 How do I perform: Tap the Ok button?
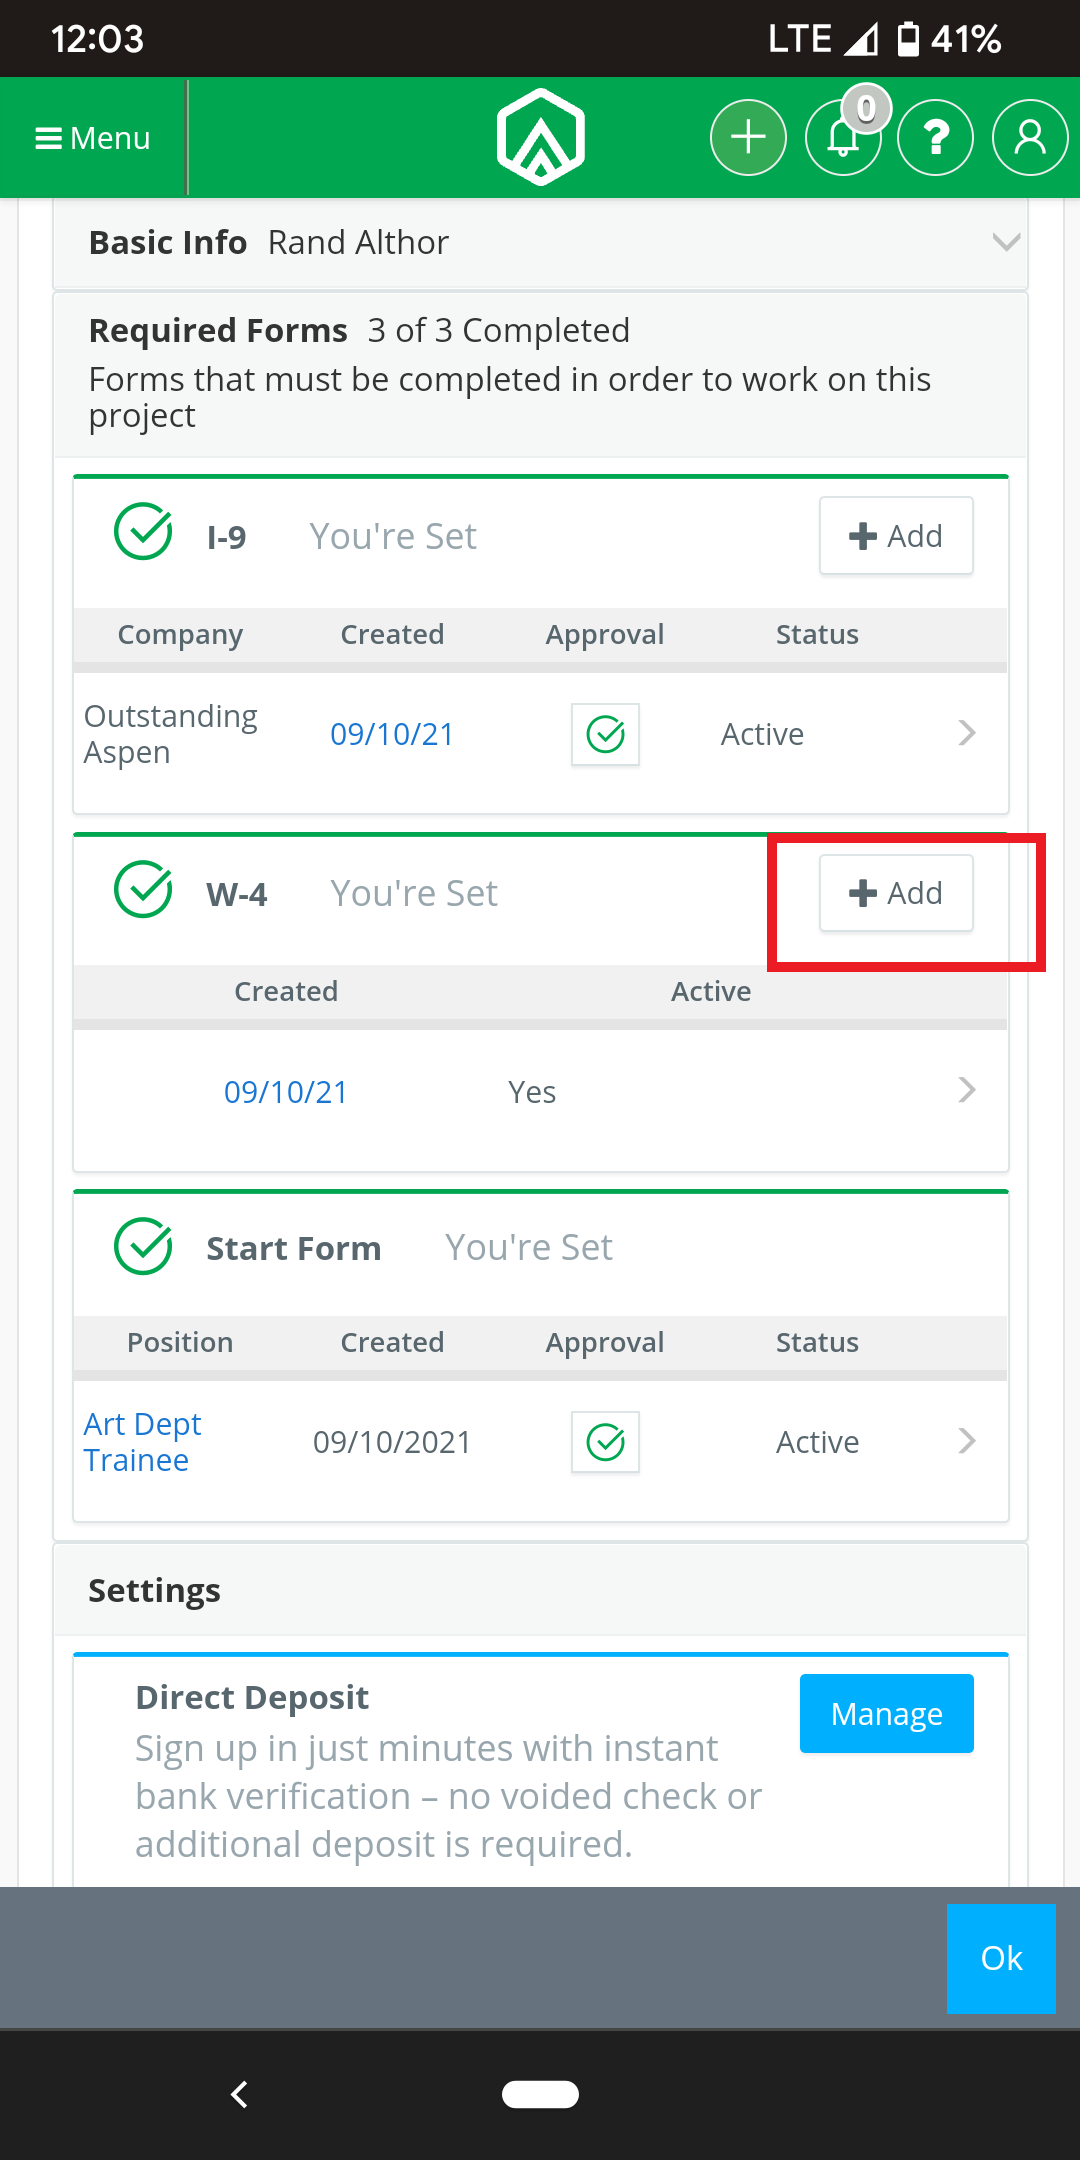coord(1001,1958)
